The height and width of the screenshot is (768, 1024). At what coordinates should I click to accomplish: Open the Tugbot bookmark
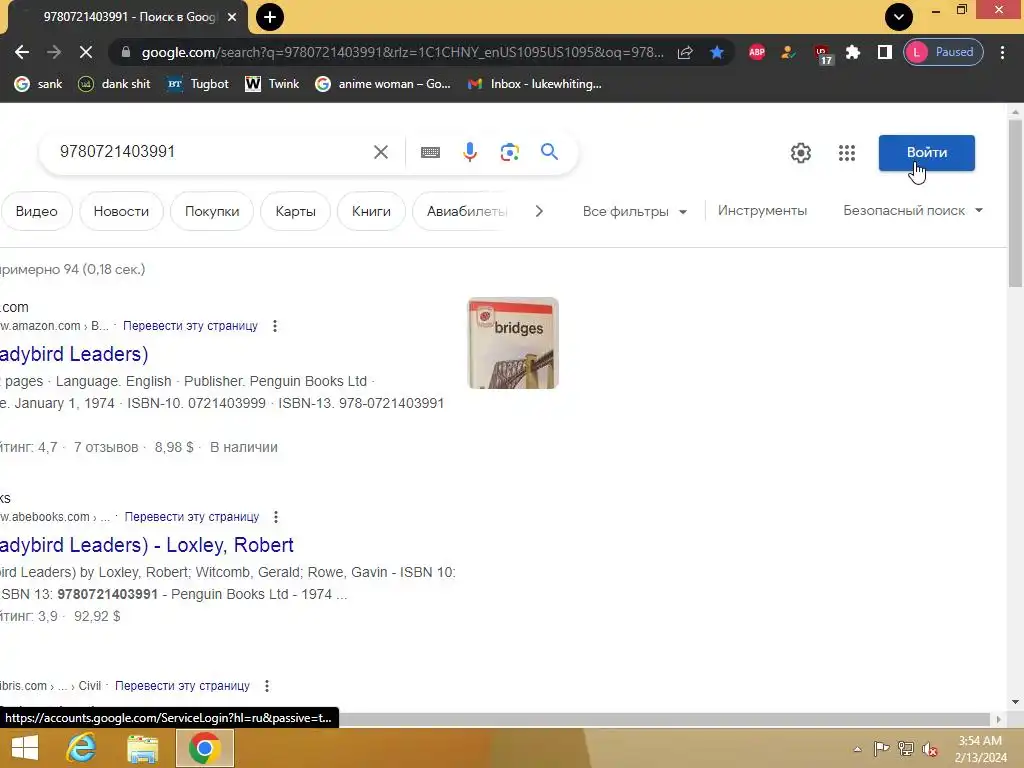[x=198, y=84]
